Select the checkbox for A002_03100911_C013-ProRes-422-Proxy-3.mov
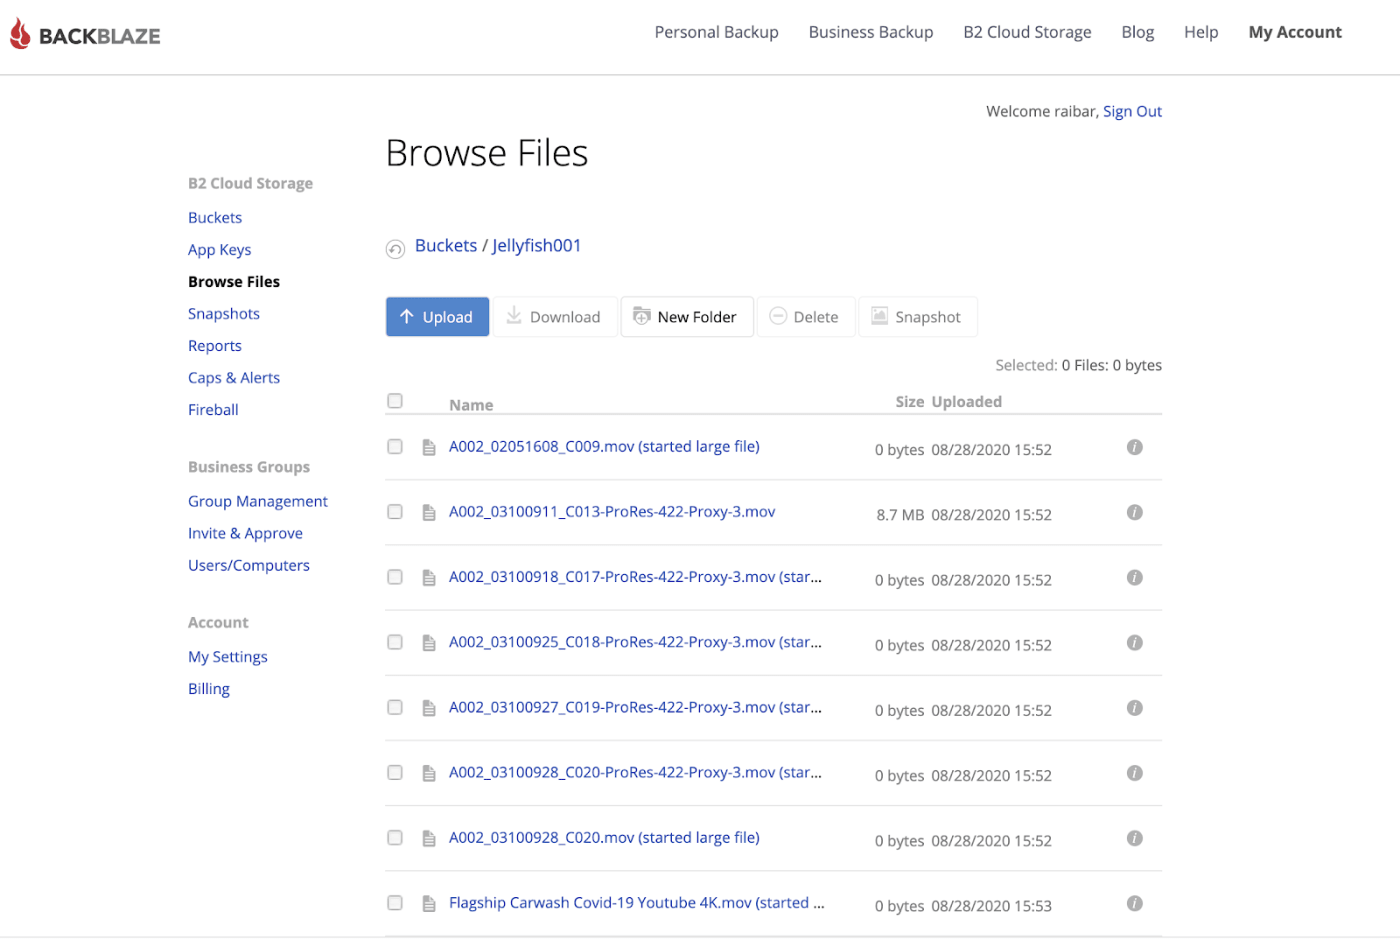Image resolution: width=1400 pixels, height=940 pixels. (394, 511)
